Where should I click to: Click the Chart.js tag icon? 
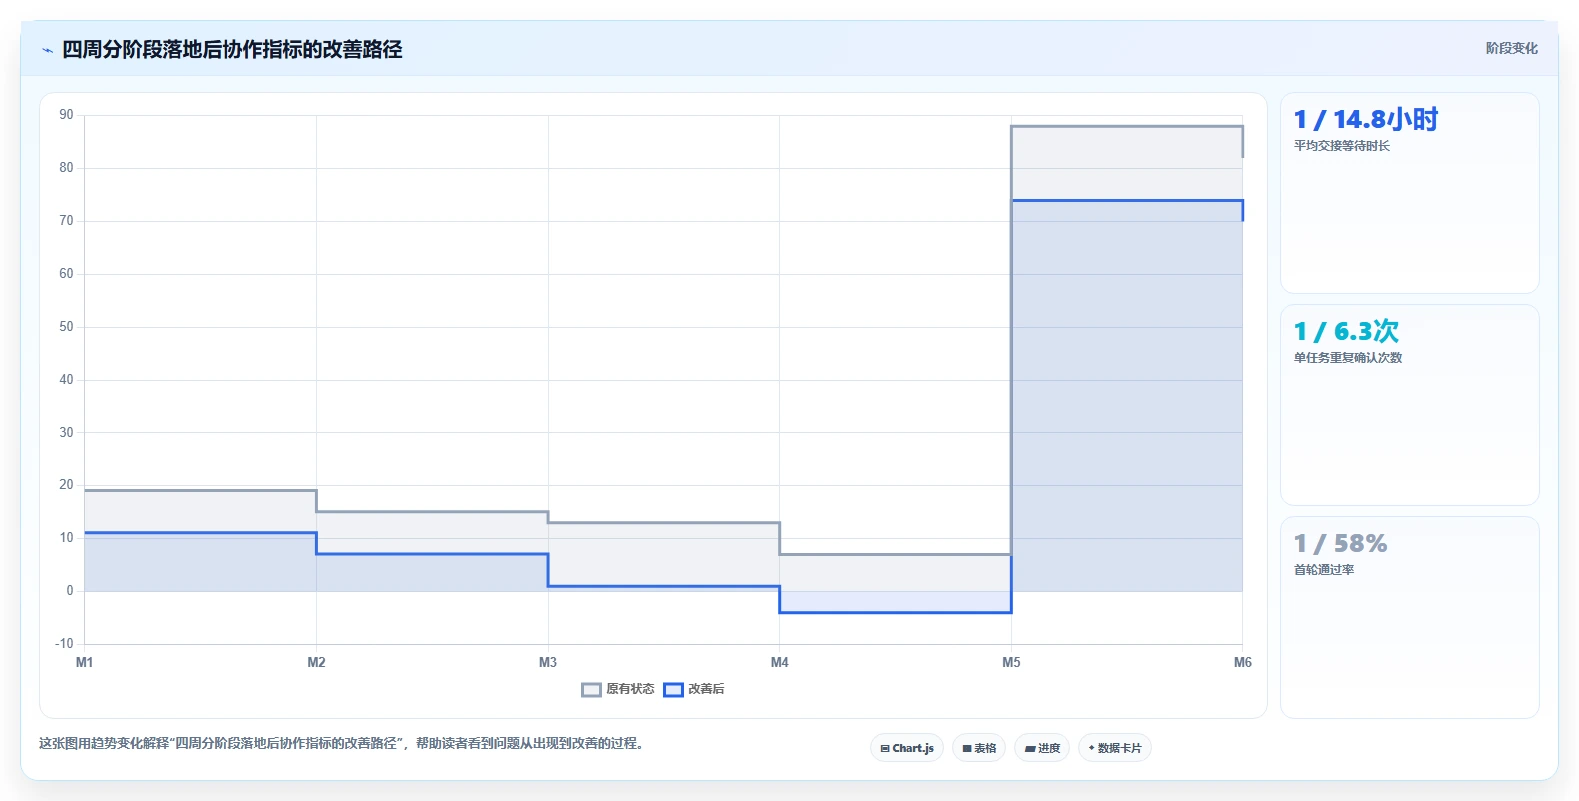click(x=885, y=748)
